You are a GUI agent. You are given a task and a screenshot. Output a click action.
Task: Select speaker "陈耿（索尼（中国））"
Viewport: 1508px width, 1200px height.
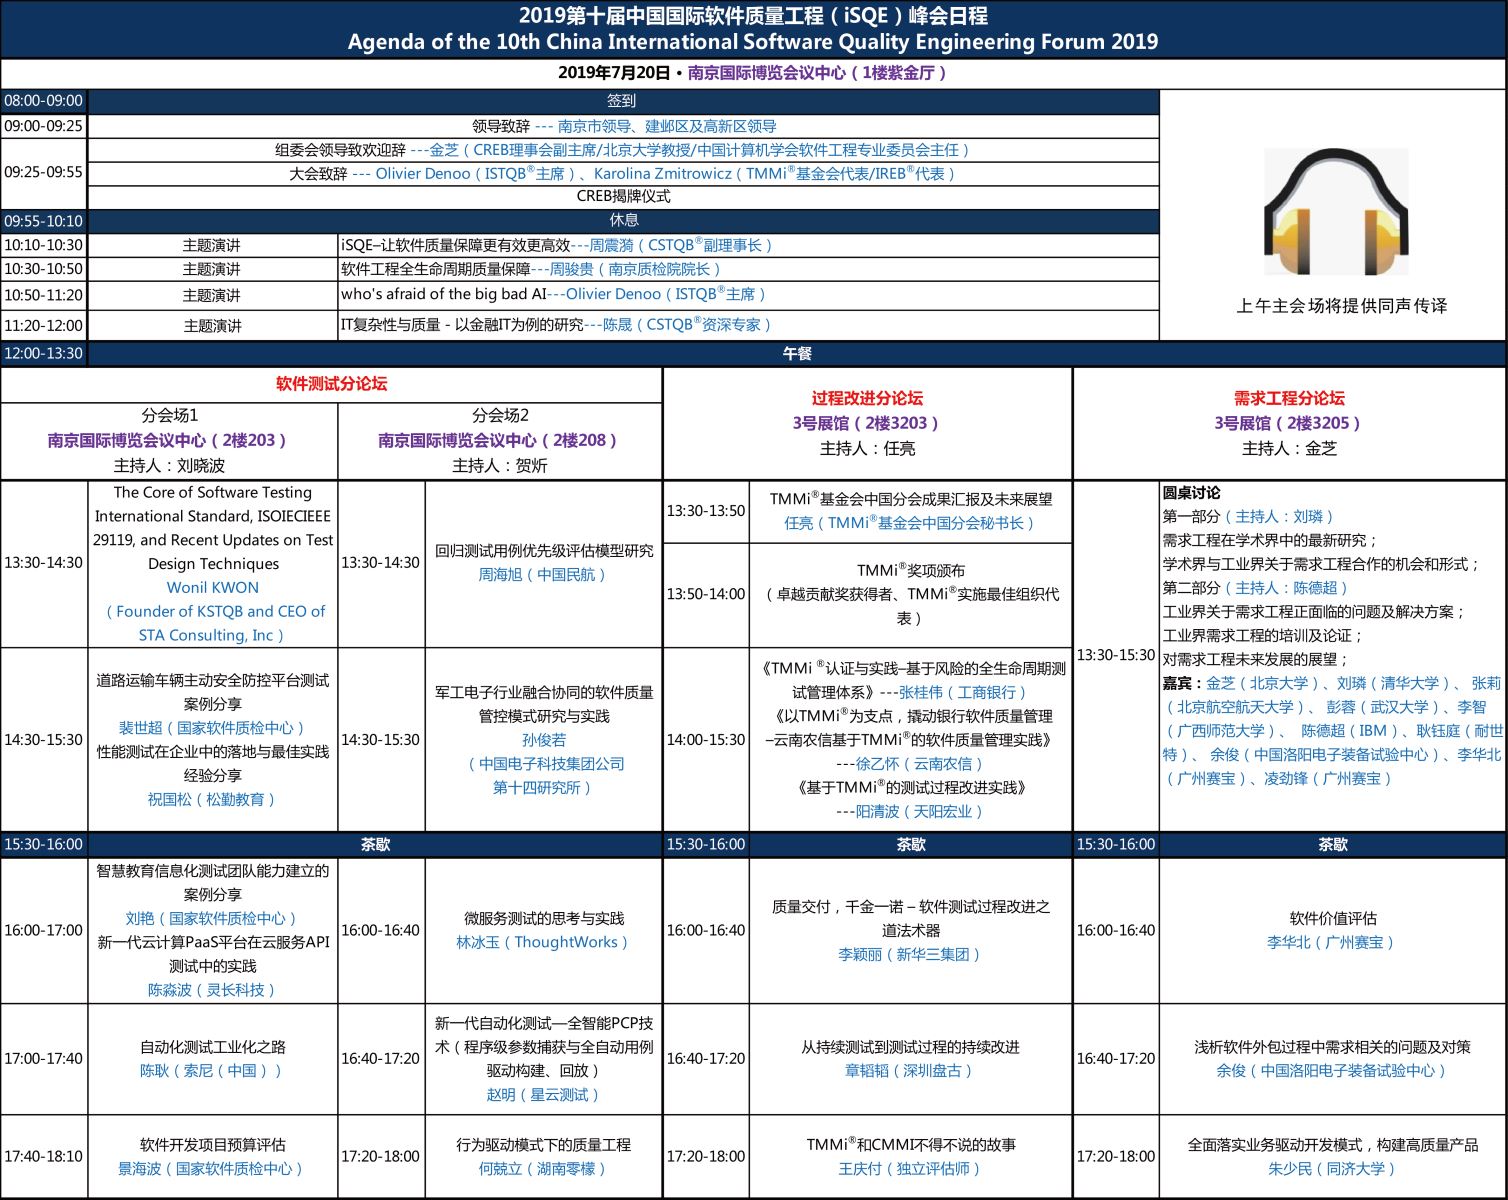click(212, 1070)
